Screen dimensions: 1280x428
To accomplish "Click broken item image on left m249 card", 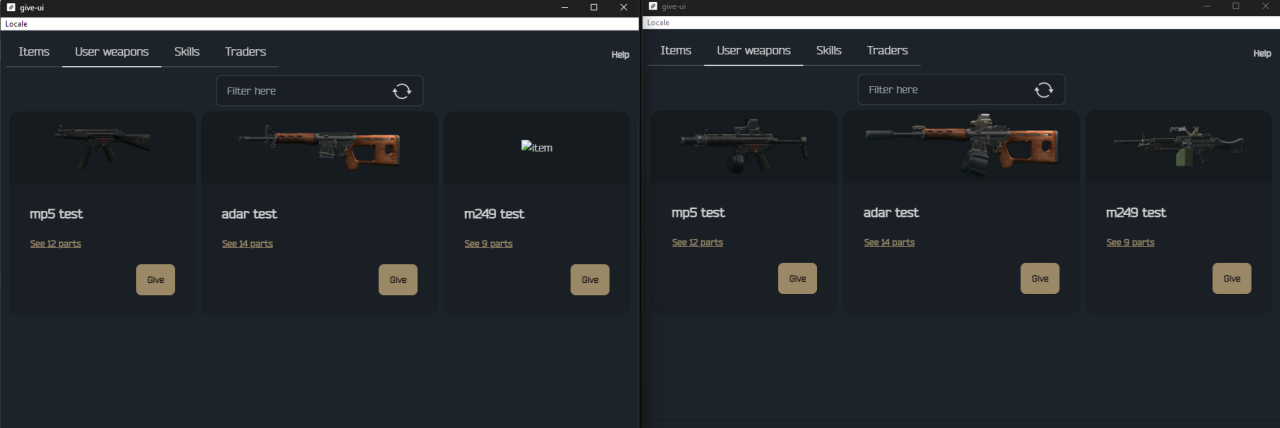I will (x=537, y=147).
